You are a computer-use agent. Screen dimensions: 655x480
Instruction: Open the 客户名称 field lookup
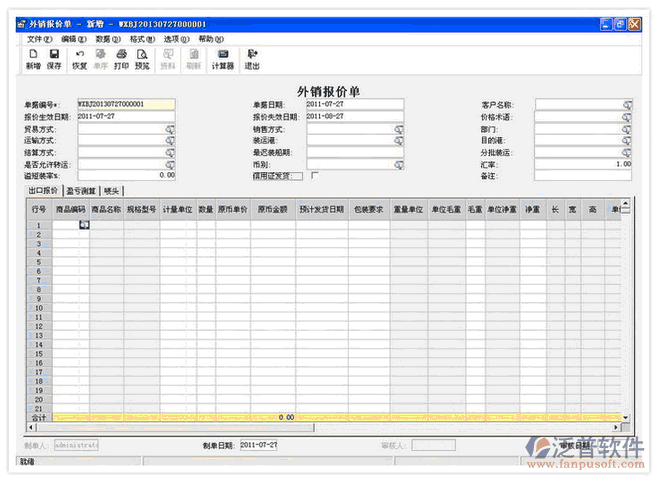pos(627,104)
